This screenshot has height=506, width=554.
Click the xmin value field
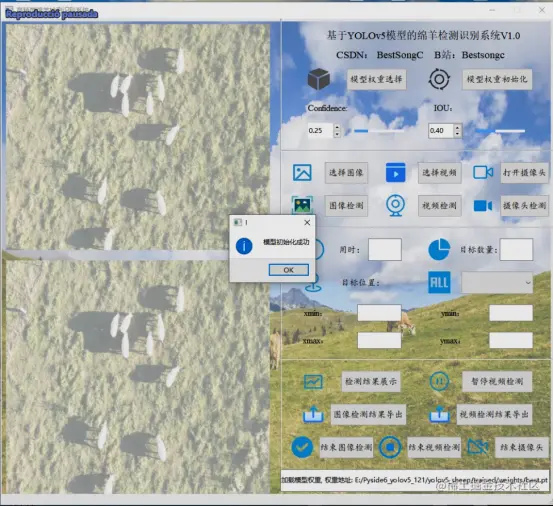pyautogui.click(x=379, y=313)
